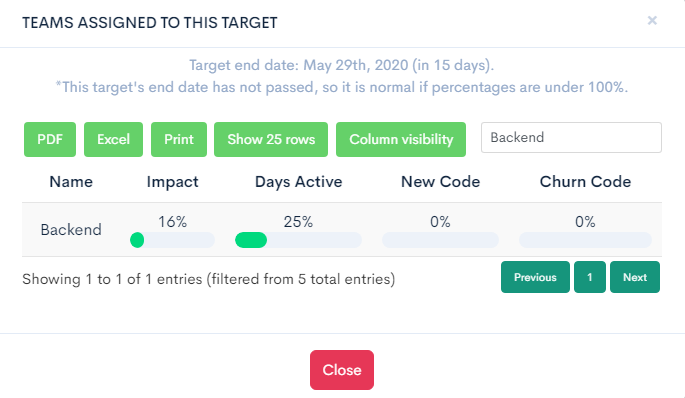The width and height of the screenshot is (685, 398).
Task: Click the Days Active 25% progress bar
Action: [x=298, y=240]
